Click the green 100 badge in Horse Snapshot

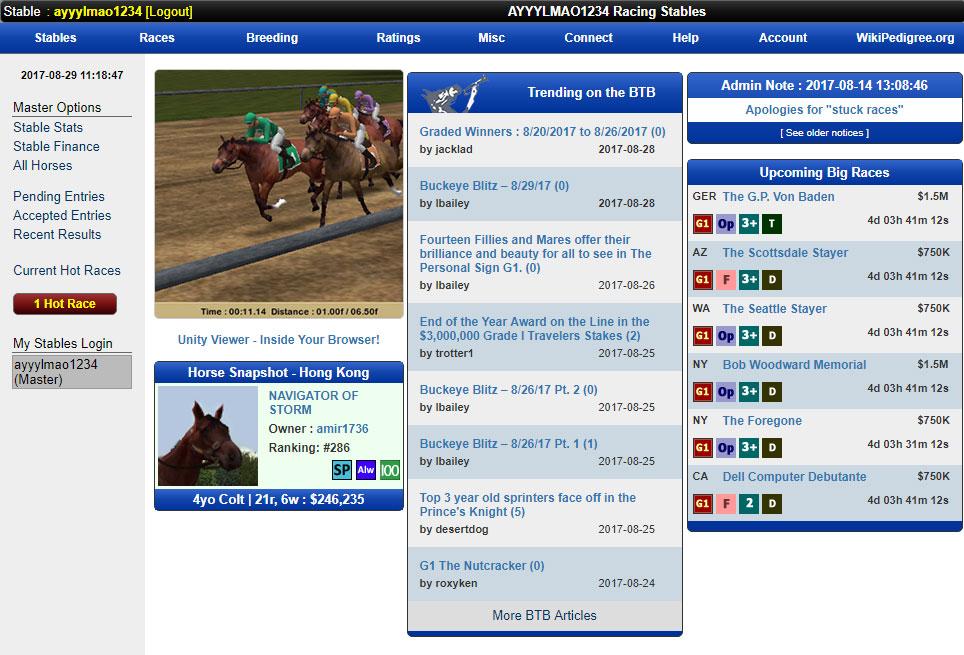389,470
